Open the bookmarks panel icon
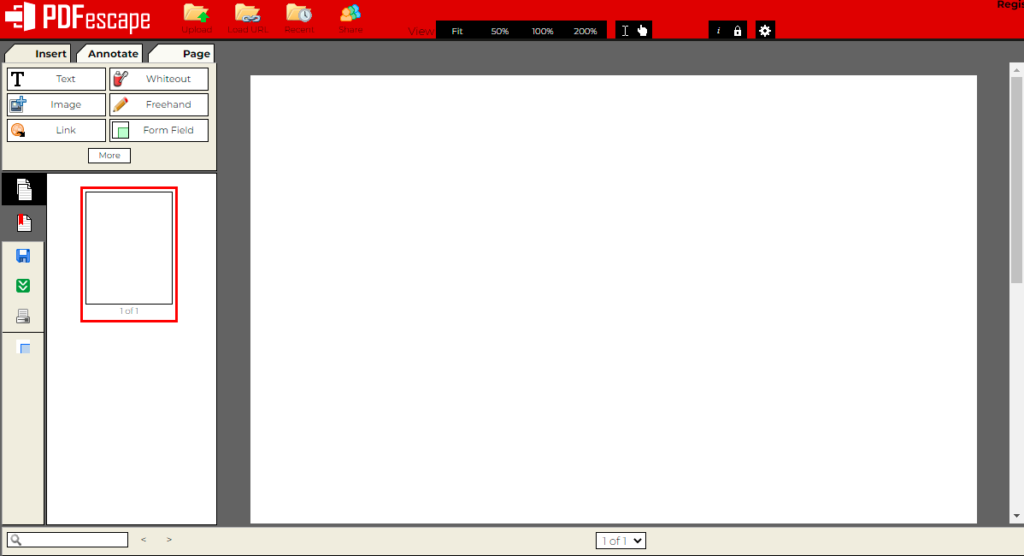This screenshot has width=1024, height=556. 24,348
